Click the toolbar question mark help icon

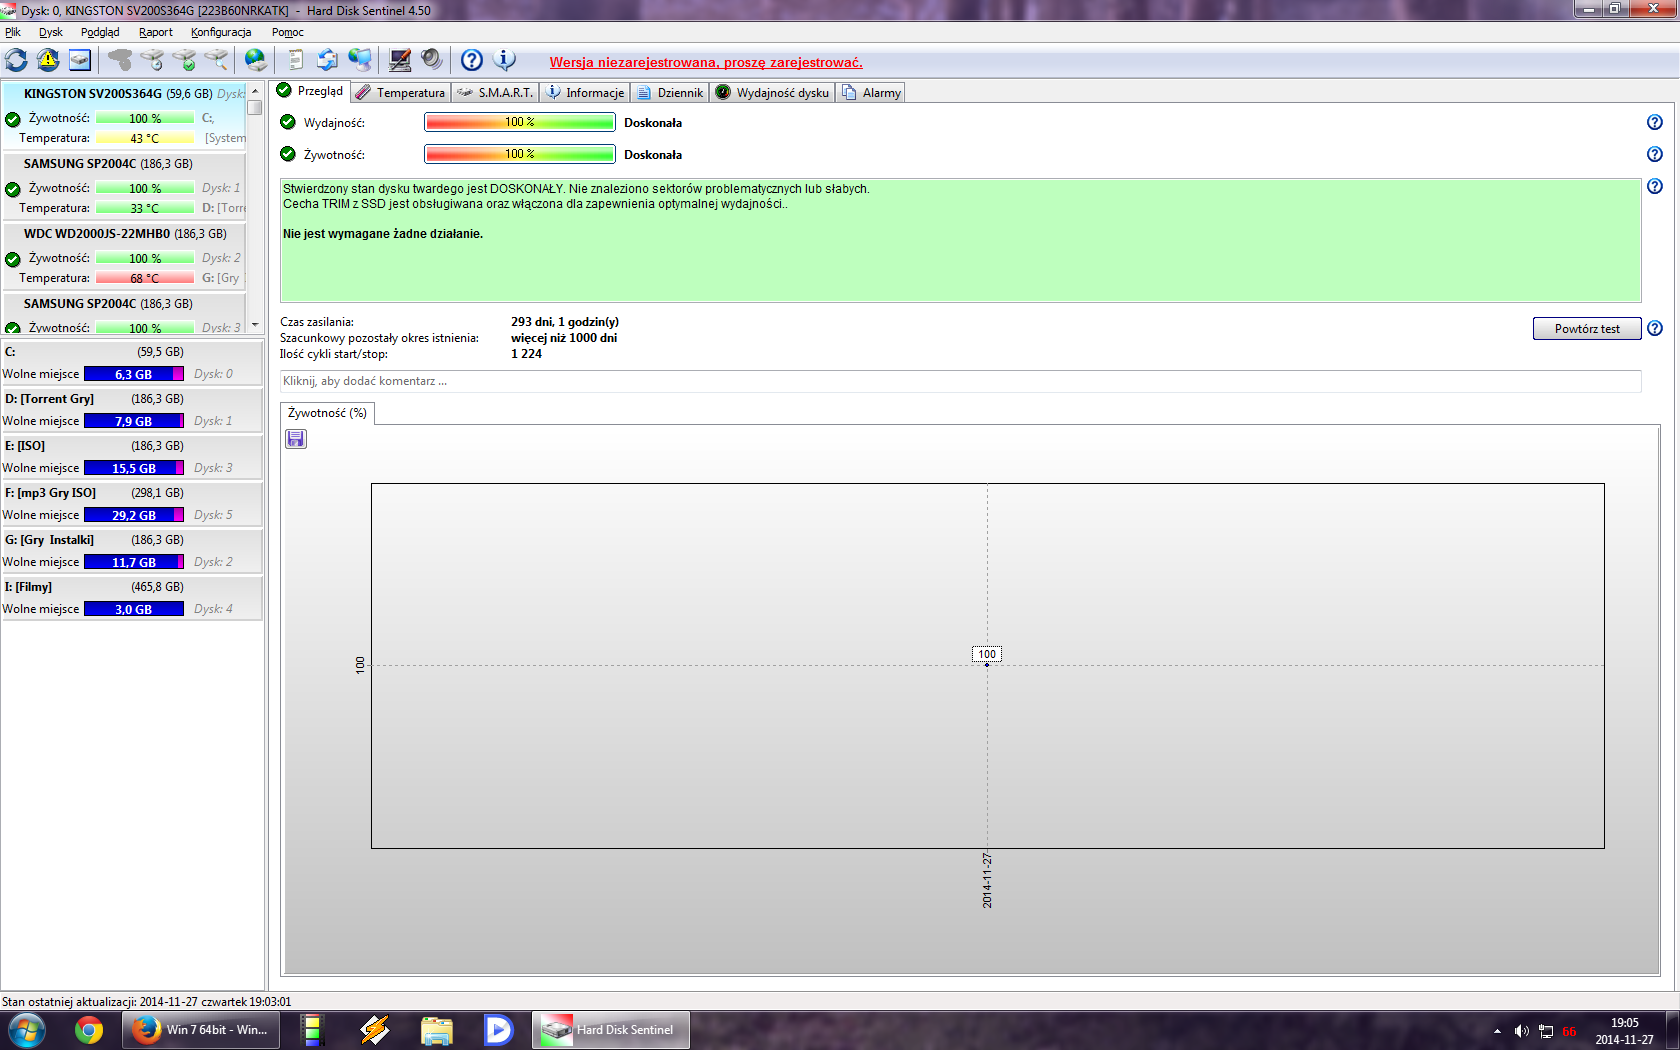click(472, 60)
